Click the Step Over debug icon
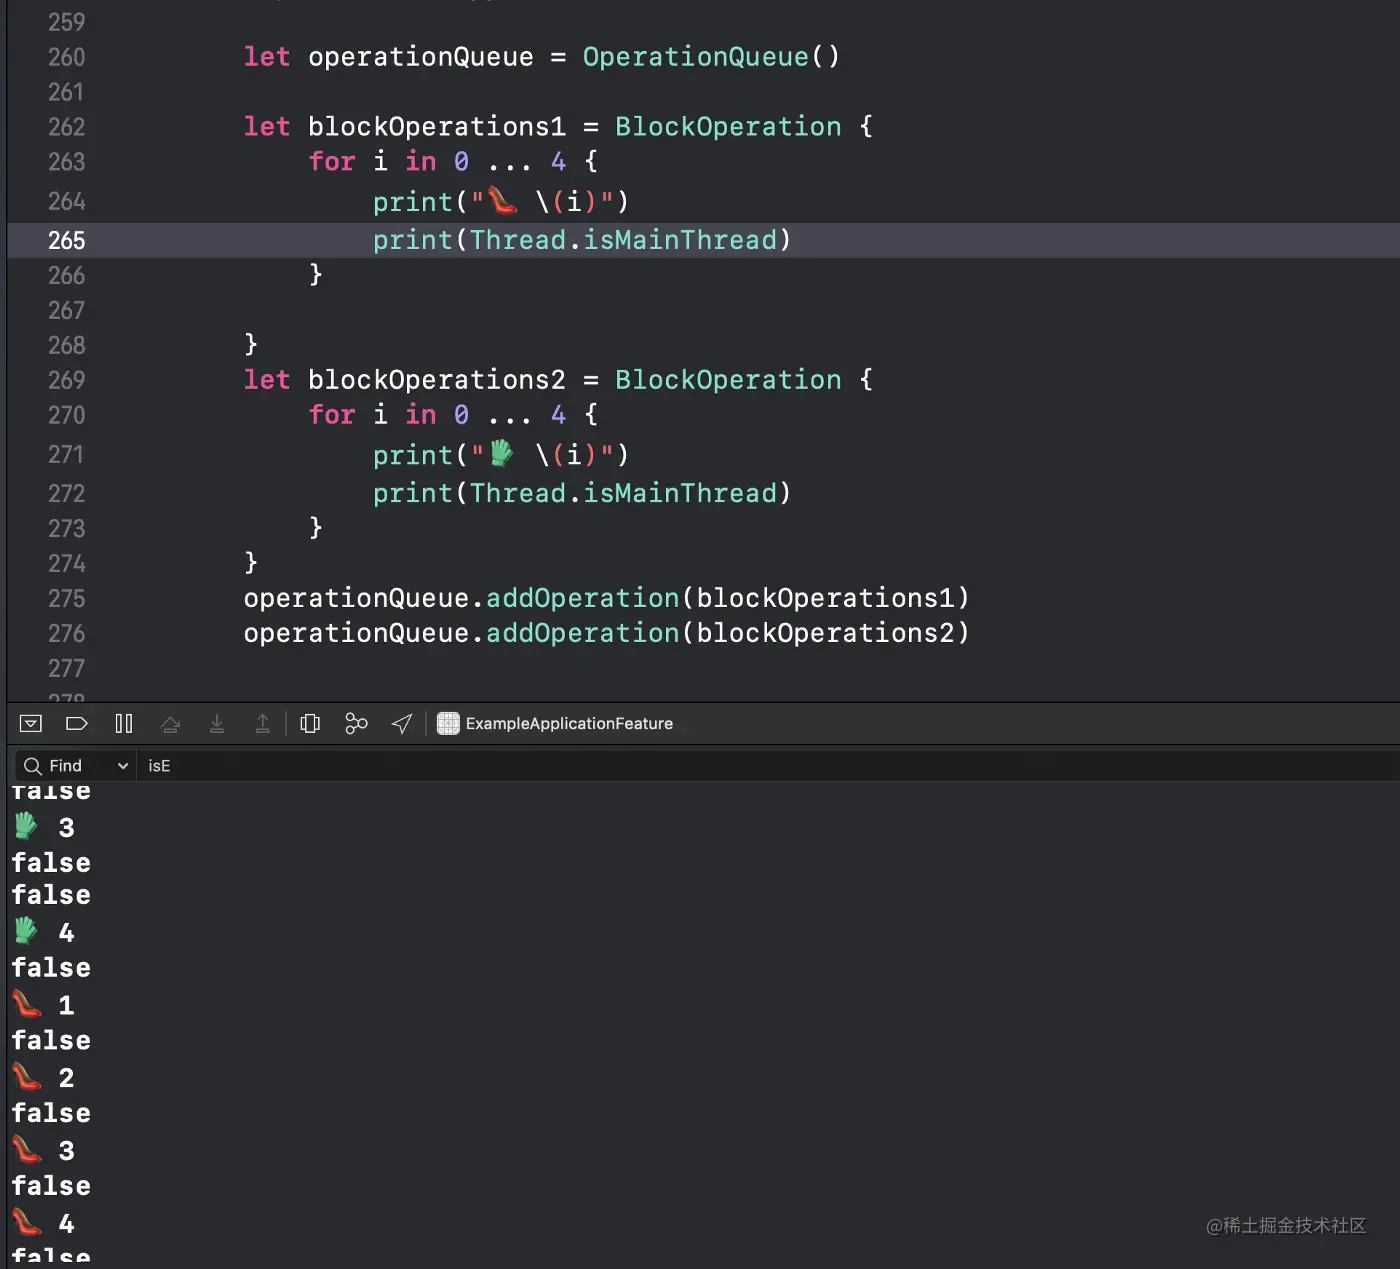Screen dimensions: 1400x1269 (x=170, y=723)
